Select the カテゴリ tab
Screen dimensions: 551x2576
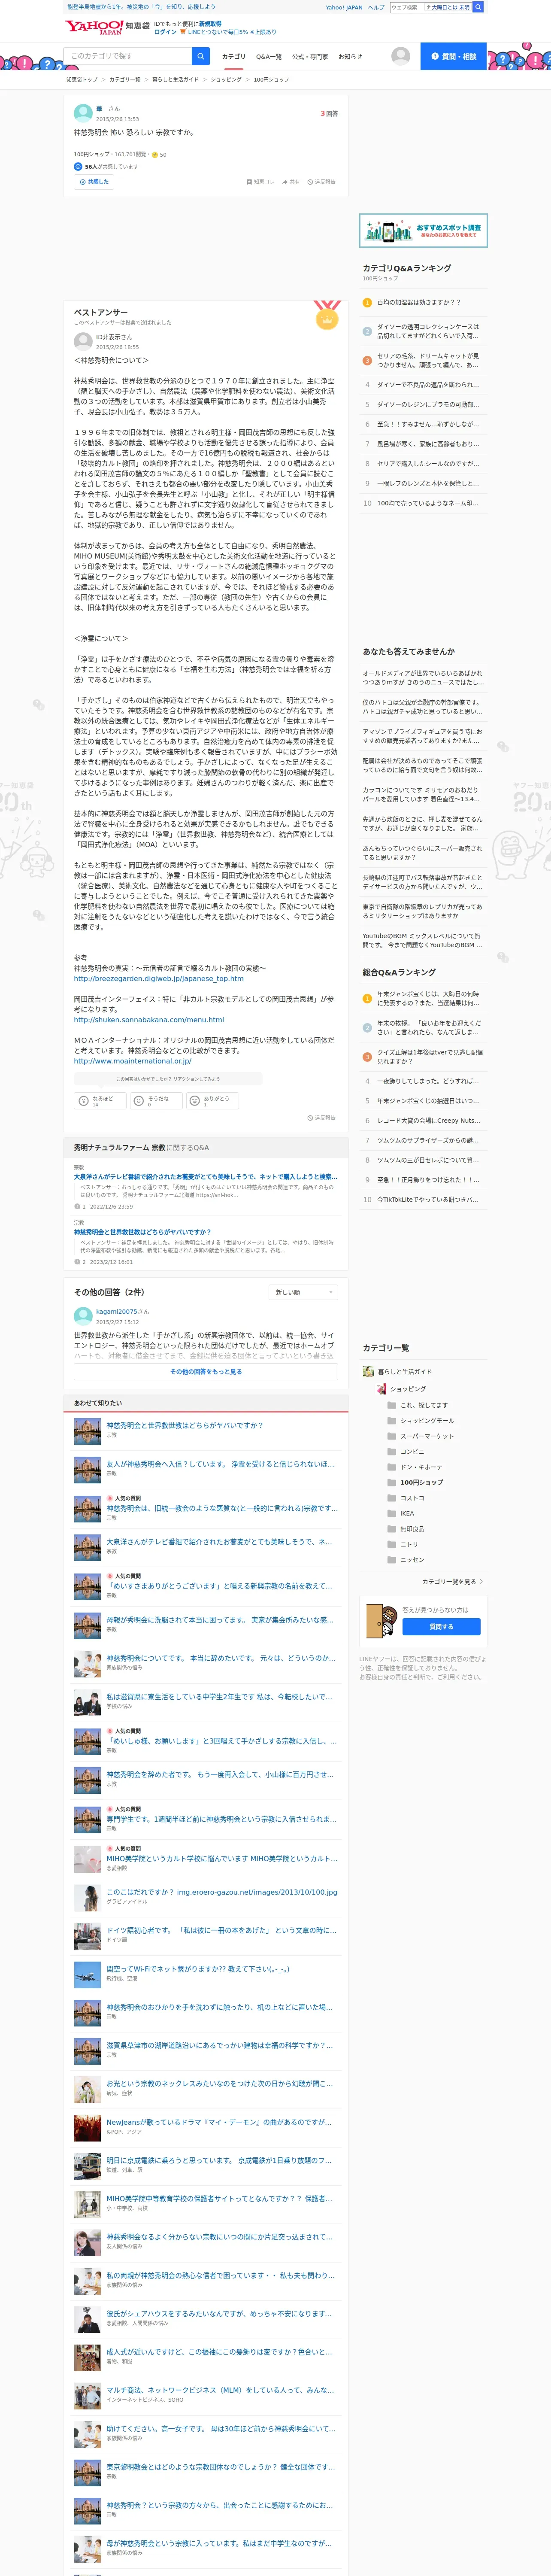coord(233,57)
